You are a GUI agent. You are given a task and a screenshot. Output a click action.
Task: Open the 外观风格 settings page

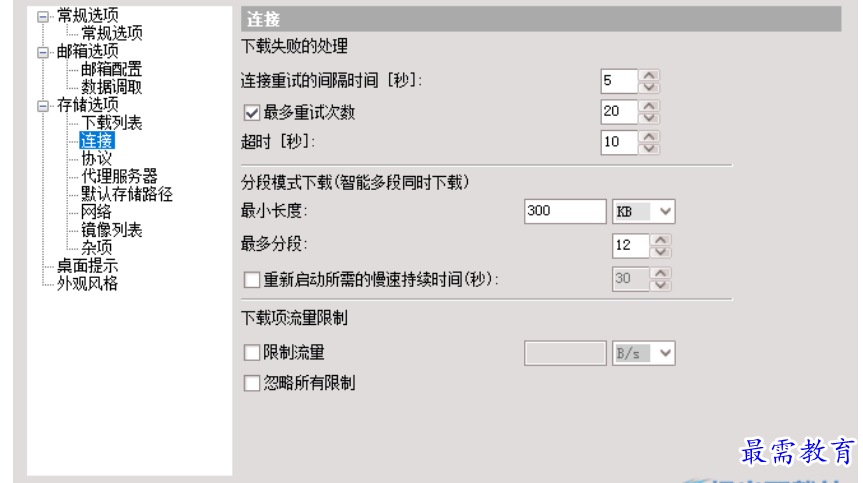point(88,283)
